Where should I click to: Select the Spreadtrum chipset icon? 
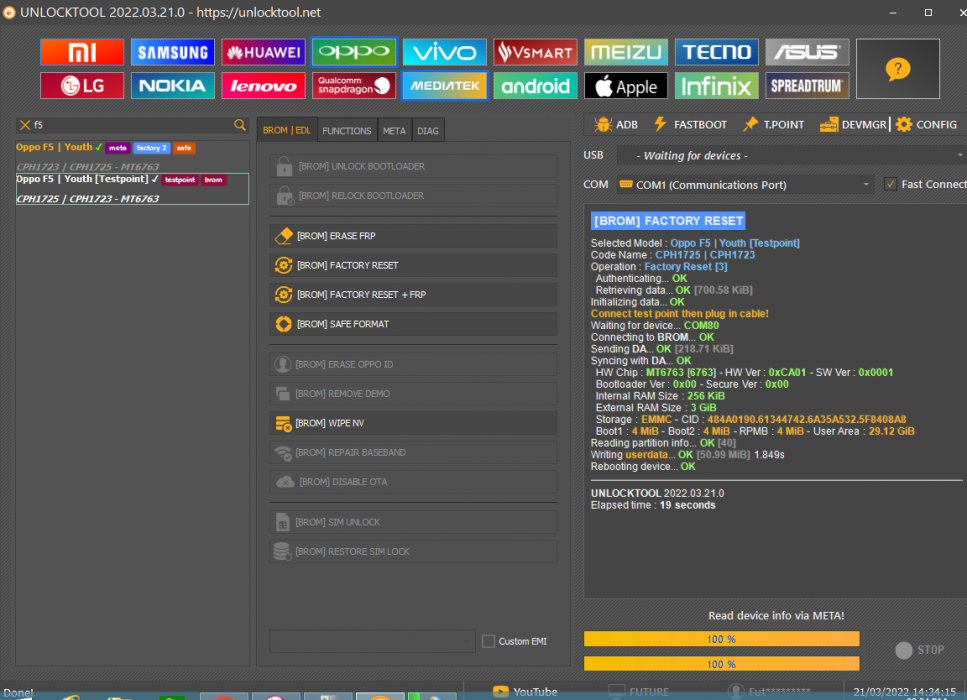click(x=807, y=86)
